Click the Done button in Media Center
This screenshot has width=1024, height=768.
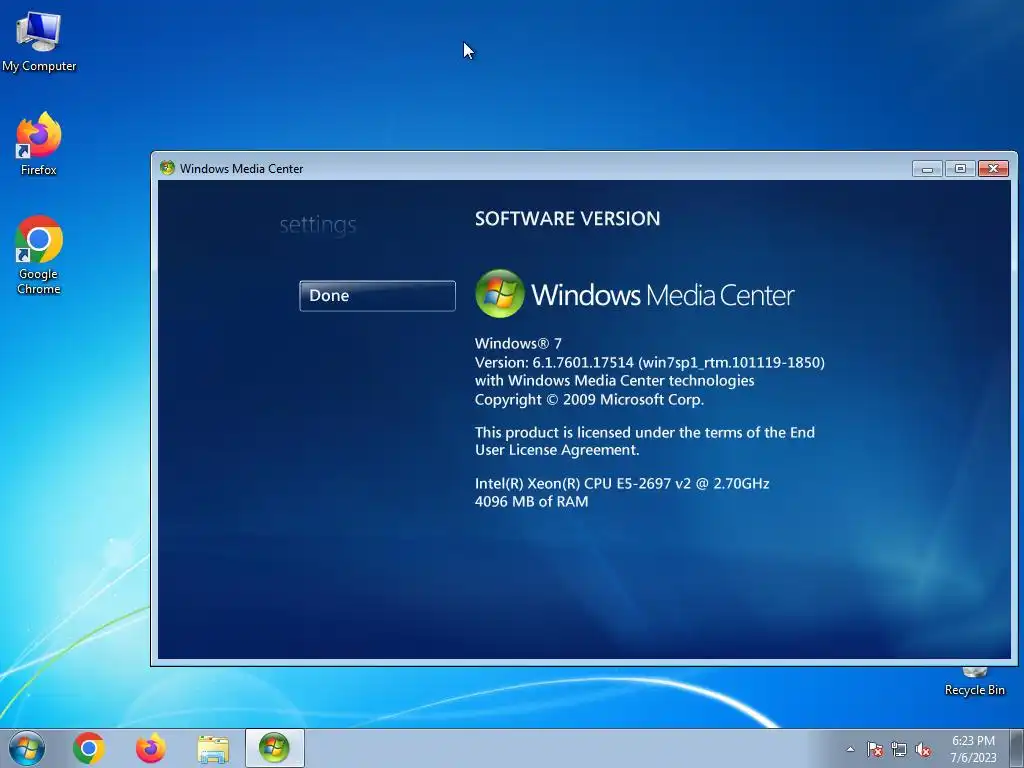(x=377, y=296)
